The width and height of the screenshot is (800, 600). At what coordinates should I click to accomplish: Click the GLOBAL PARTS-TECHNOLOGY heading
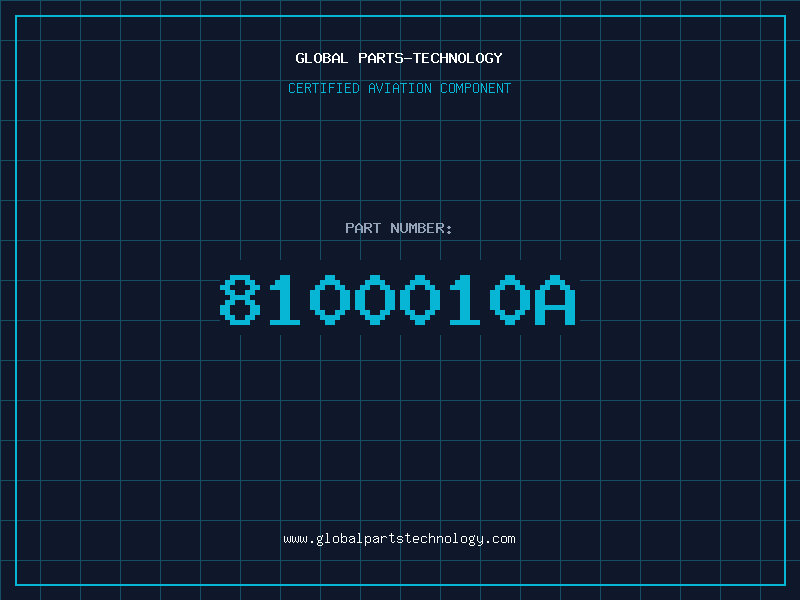tap(399, 58)
